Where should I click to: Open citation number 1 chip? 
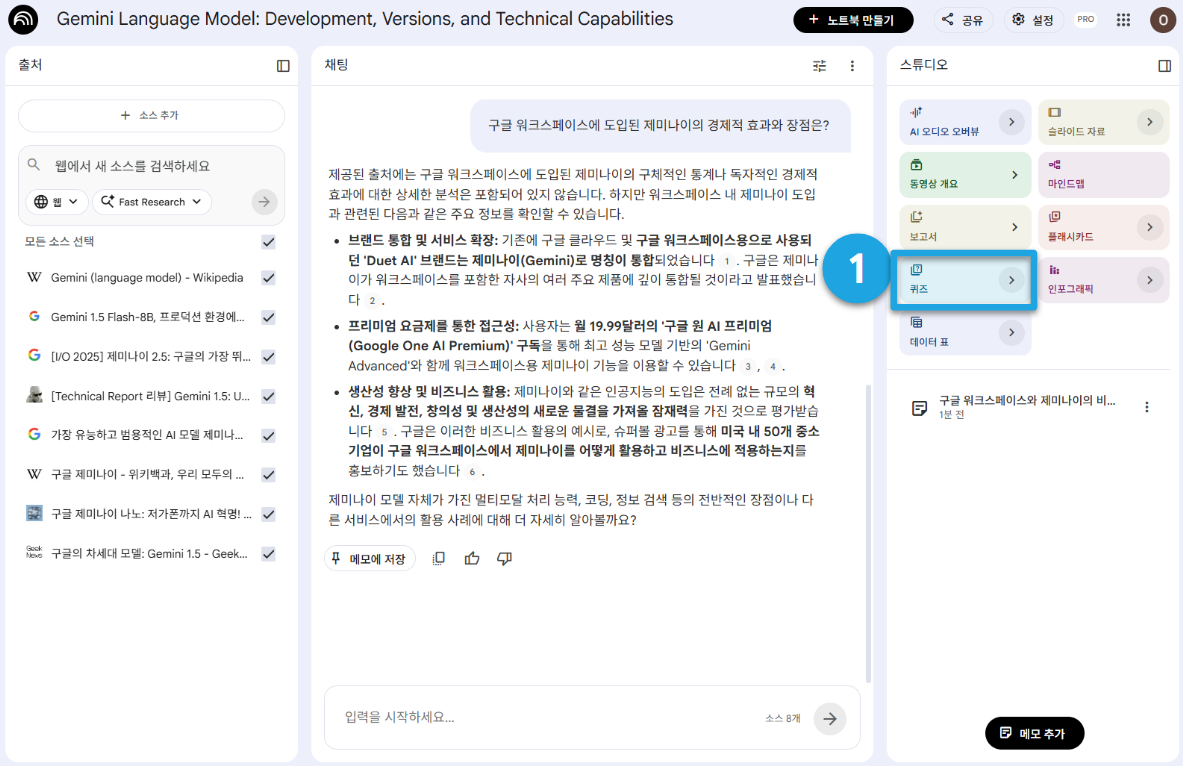click(x=727, y=261)
